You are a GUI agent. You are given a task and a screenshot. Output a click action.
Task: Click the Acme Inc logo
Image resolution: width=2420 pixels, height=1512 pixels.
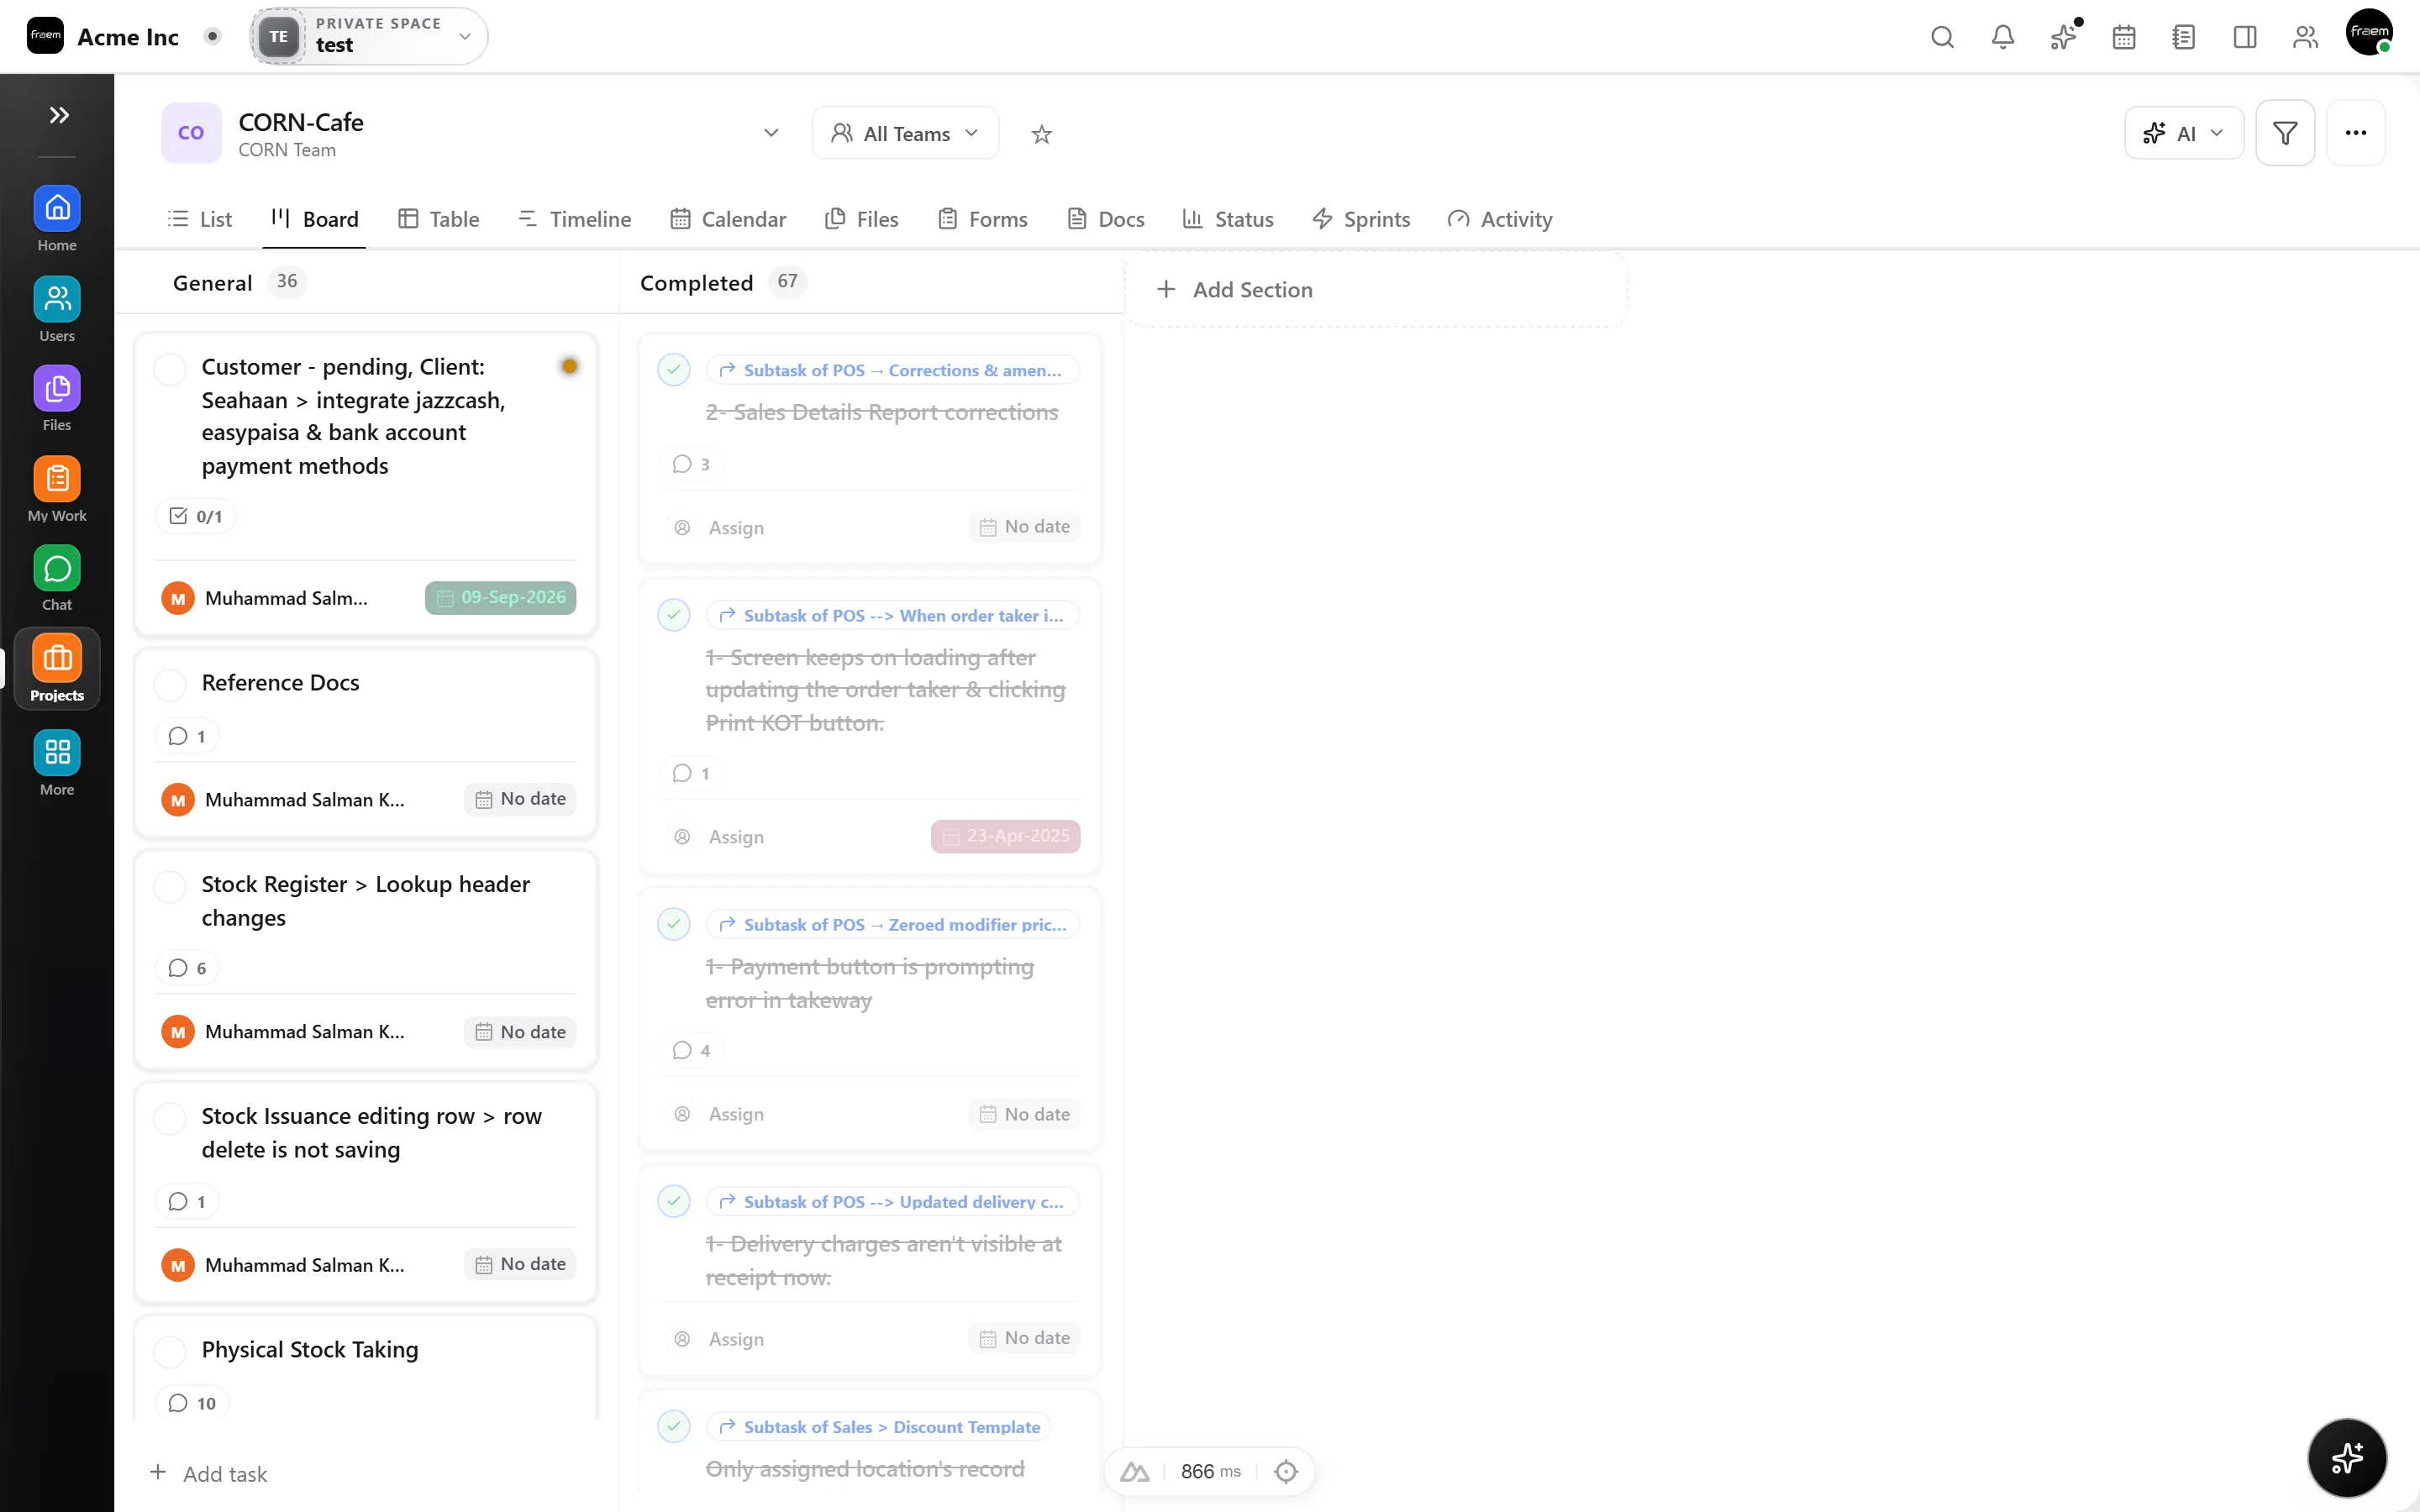[45, 36]
